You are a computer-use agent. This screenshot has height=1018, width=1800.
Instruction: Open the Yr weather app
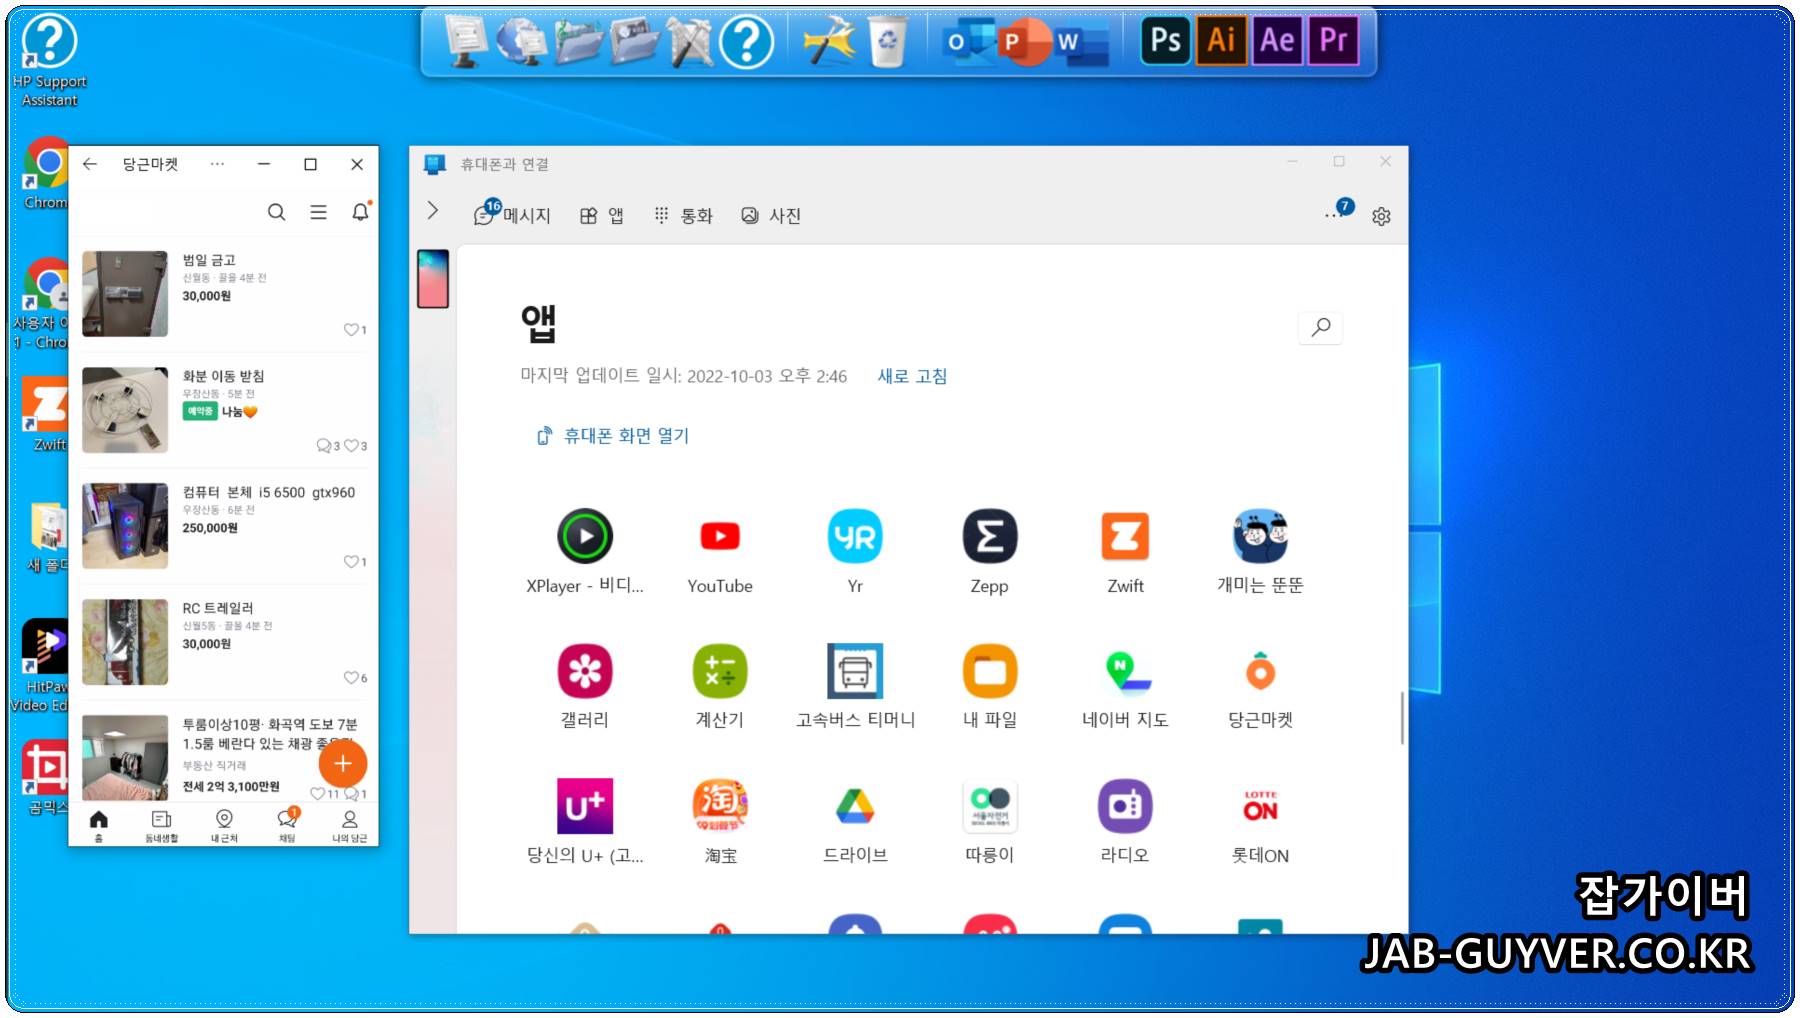tap(855, 537)
